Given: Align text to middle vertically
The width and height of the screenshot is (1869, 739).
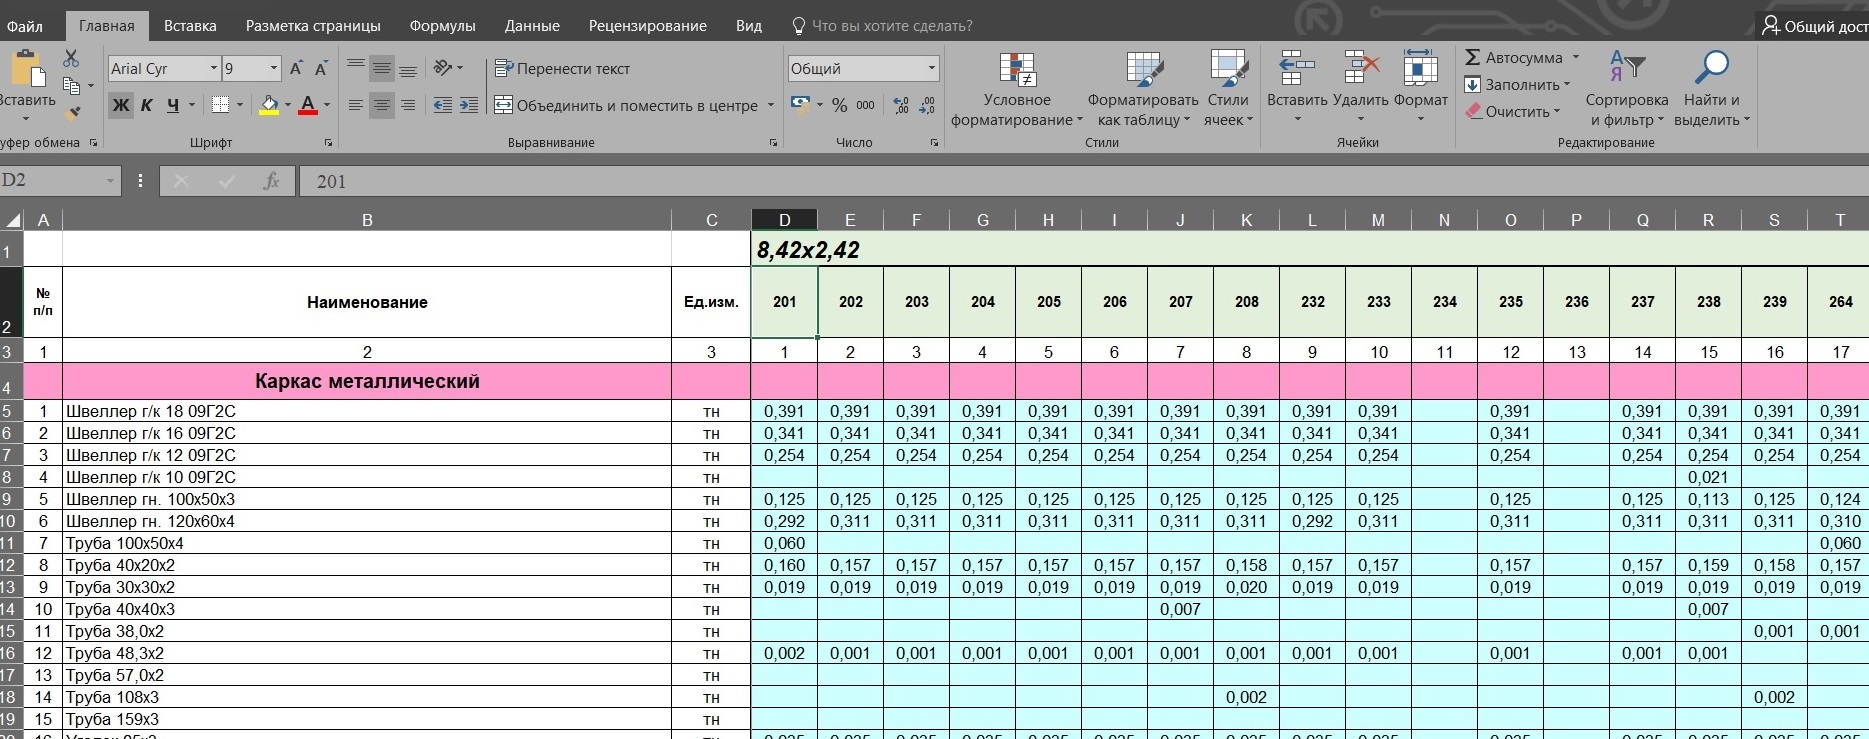Looking at the screenshot, I should coord(381,68).
